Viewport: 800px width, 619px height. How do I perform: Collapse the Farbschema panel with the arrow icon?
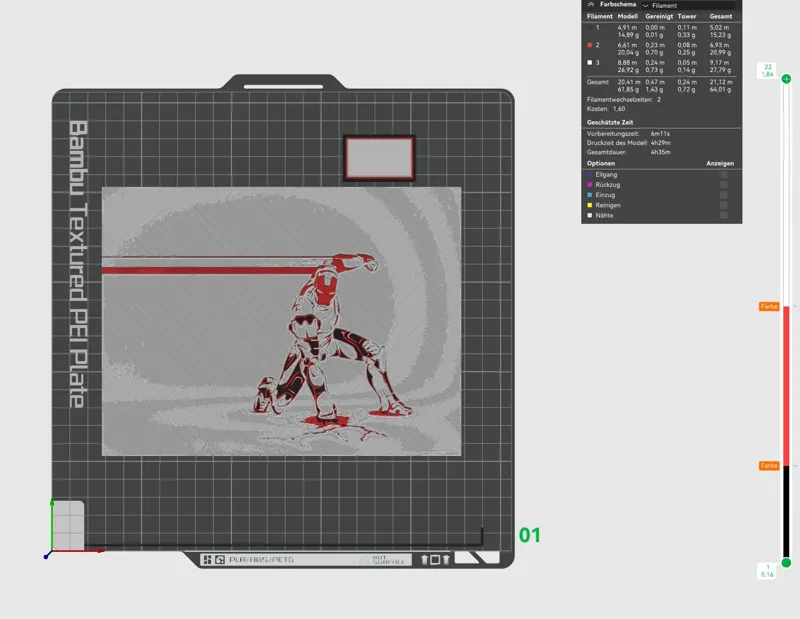tap(591, 4)
